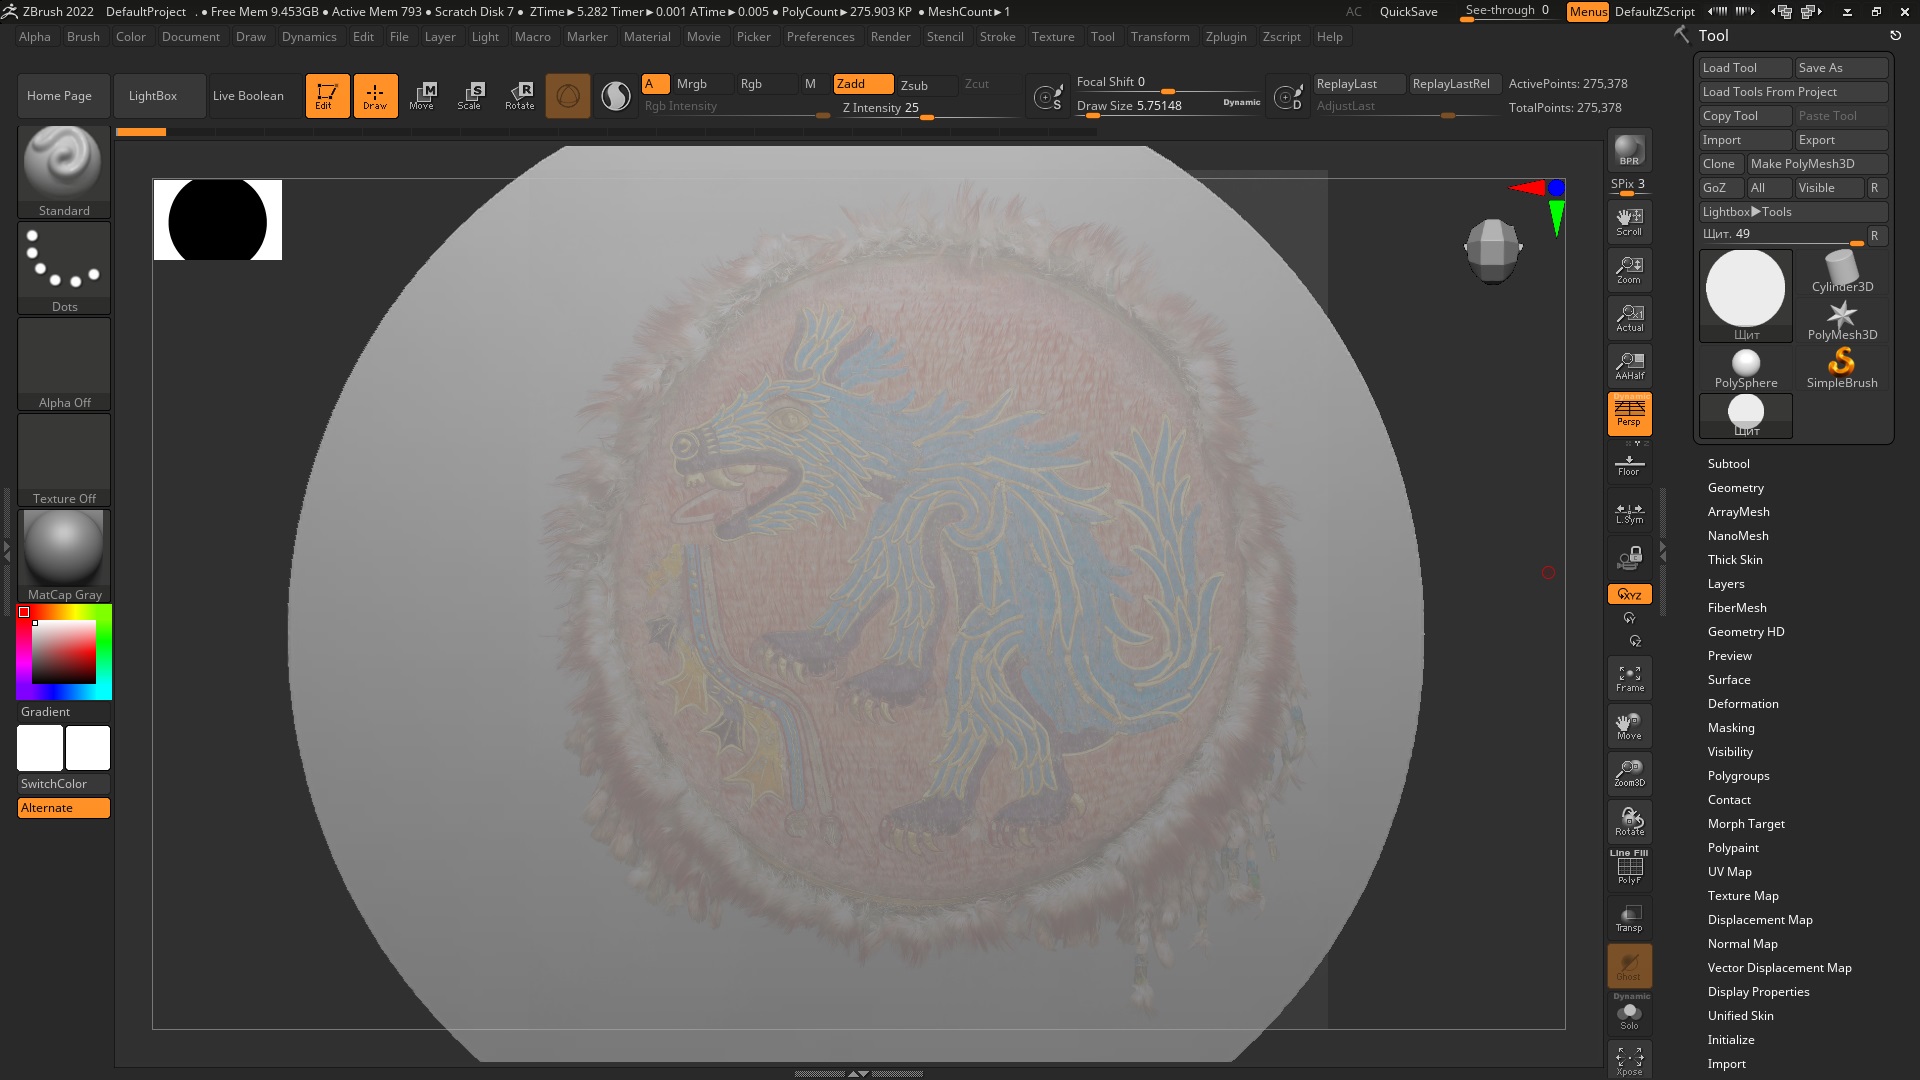Open the MatCap Gray material picker

click(x=64, y=555)
